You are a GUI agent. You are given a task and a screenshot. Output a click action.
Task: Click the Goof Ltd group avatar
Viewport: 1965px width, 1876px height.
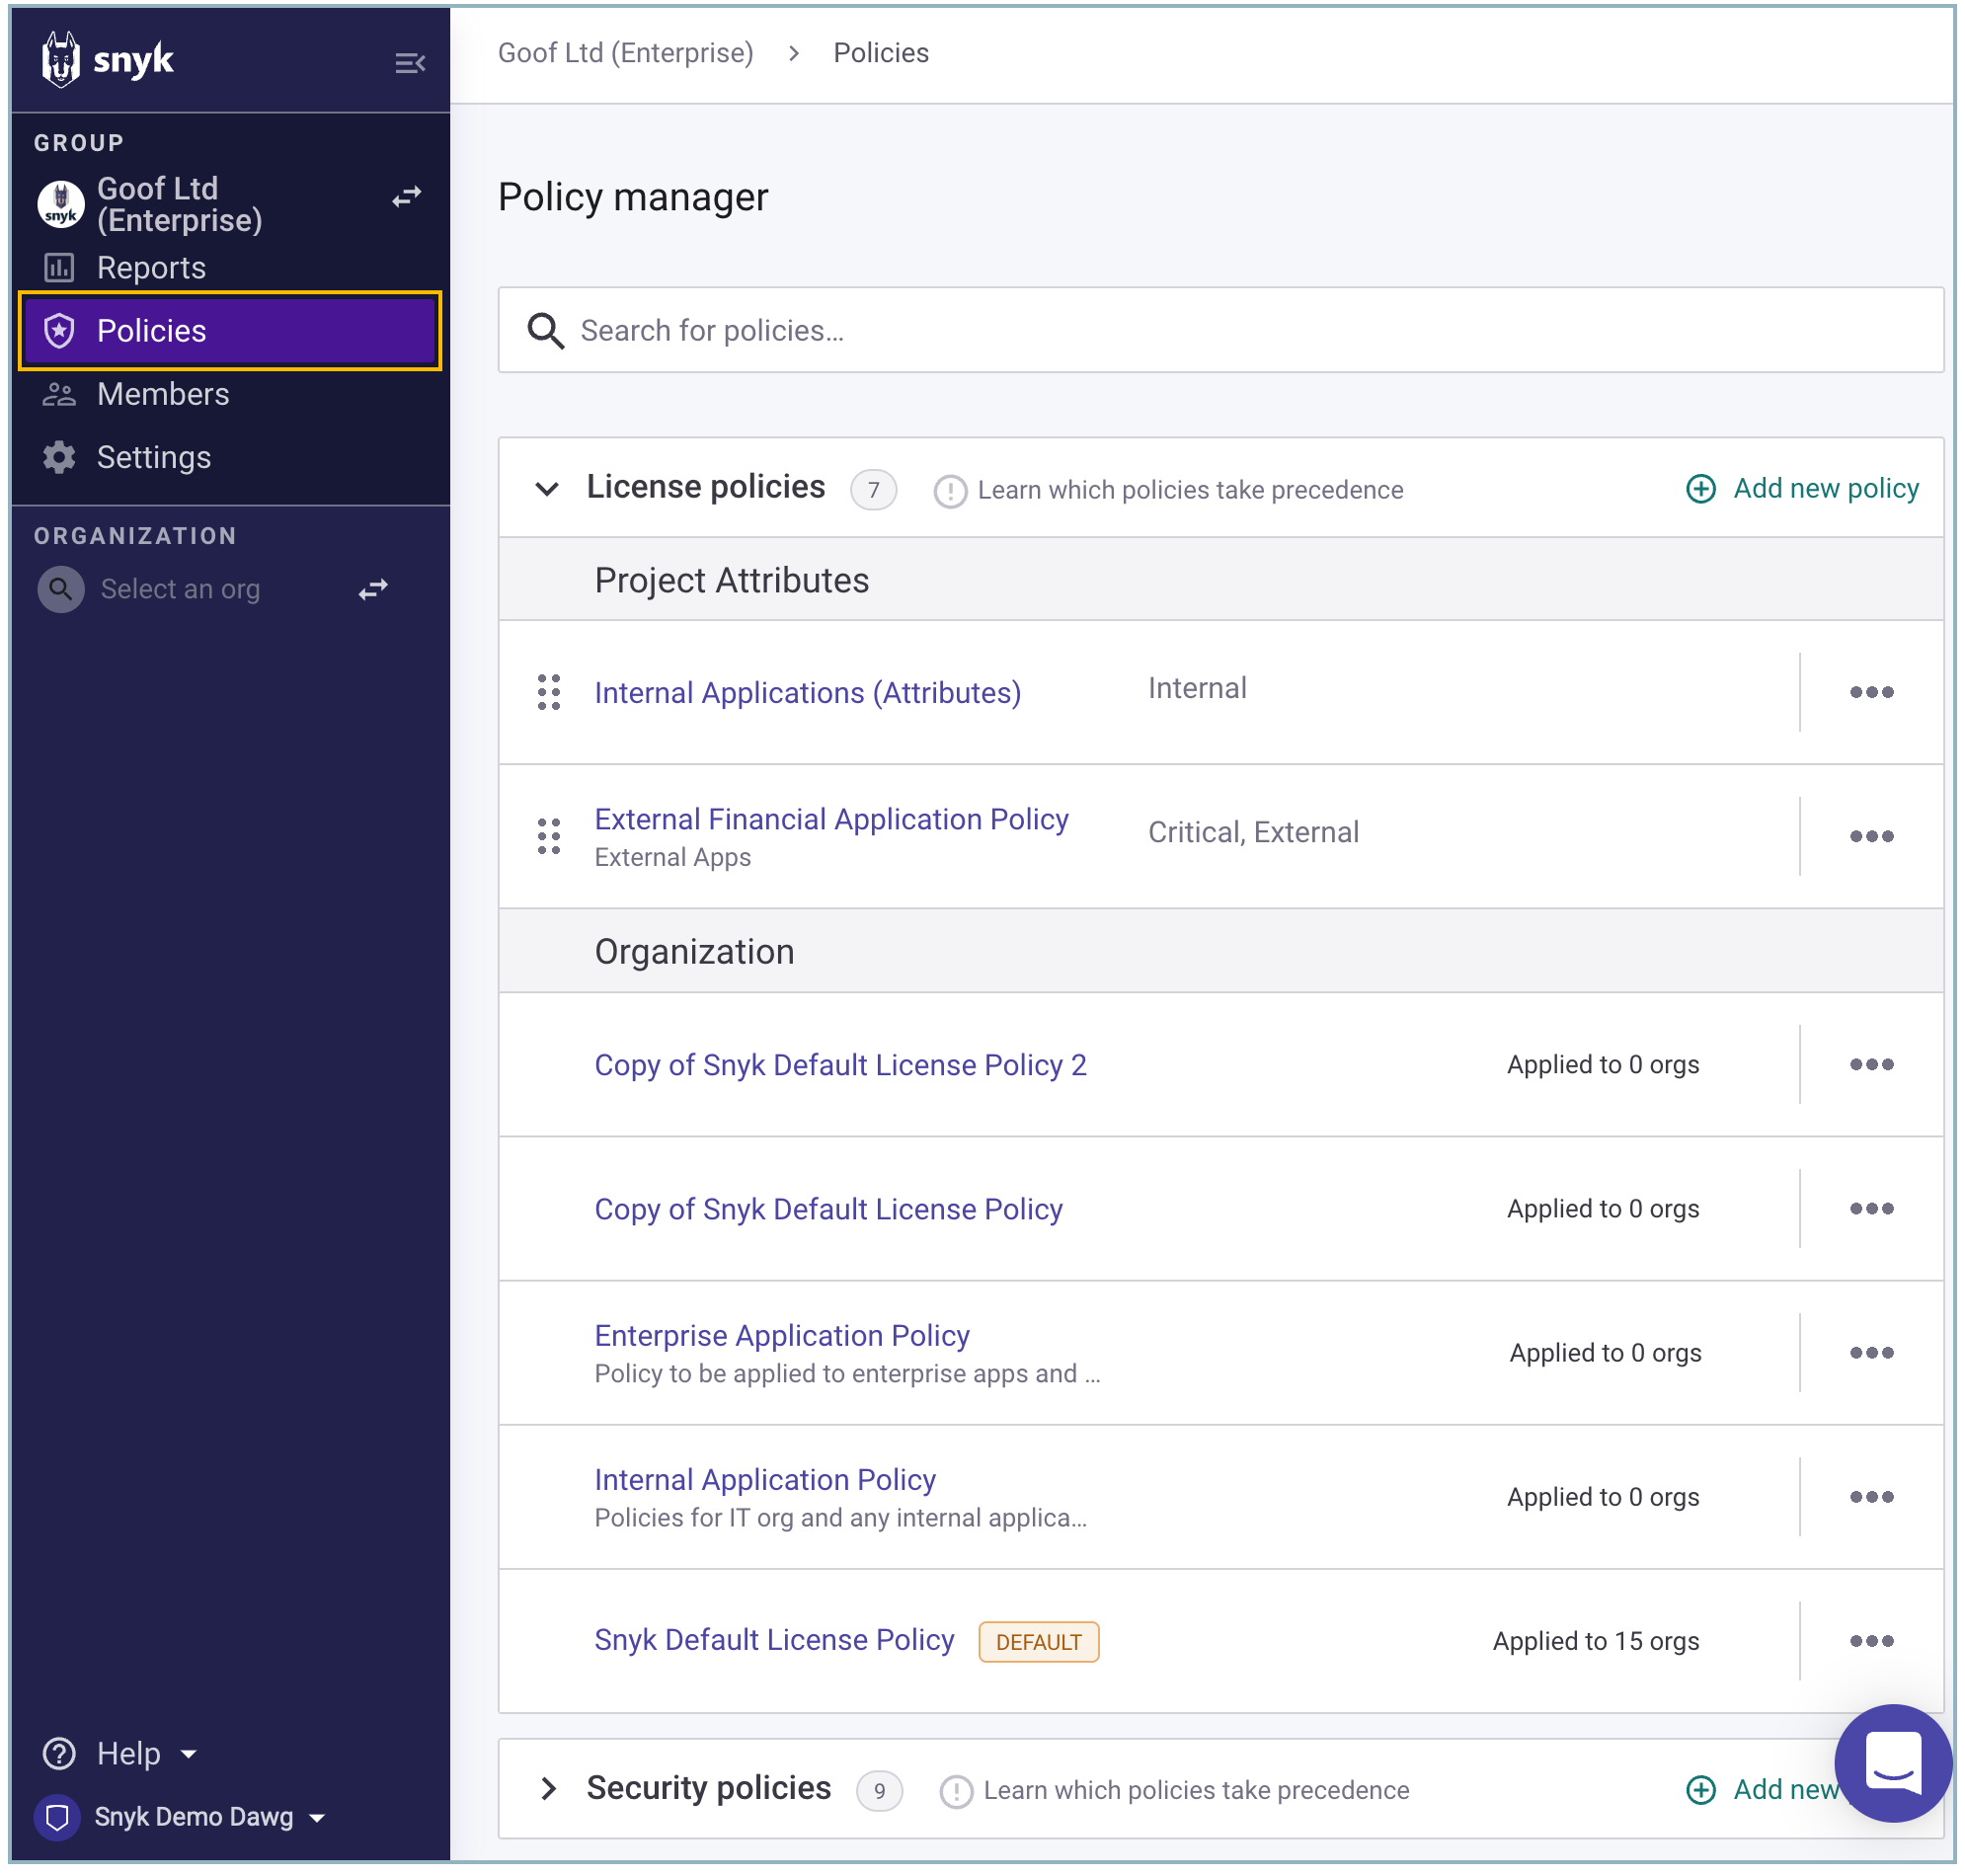pos(61,204)
